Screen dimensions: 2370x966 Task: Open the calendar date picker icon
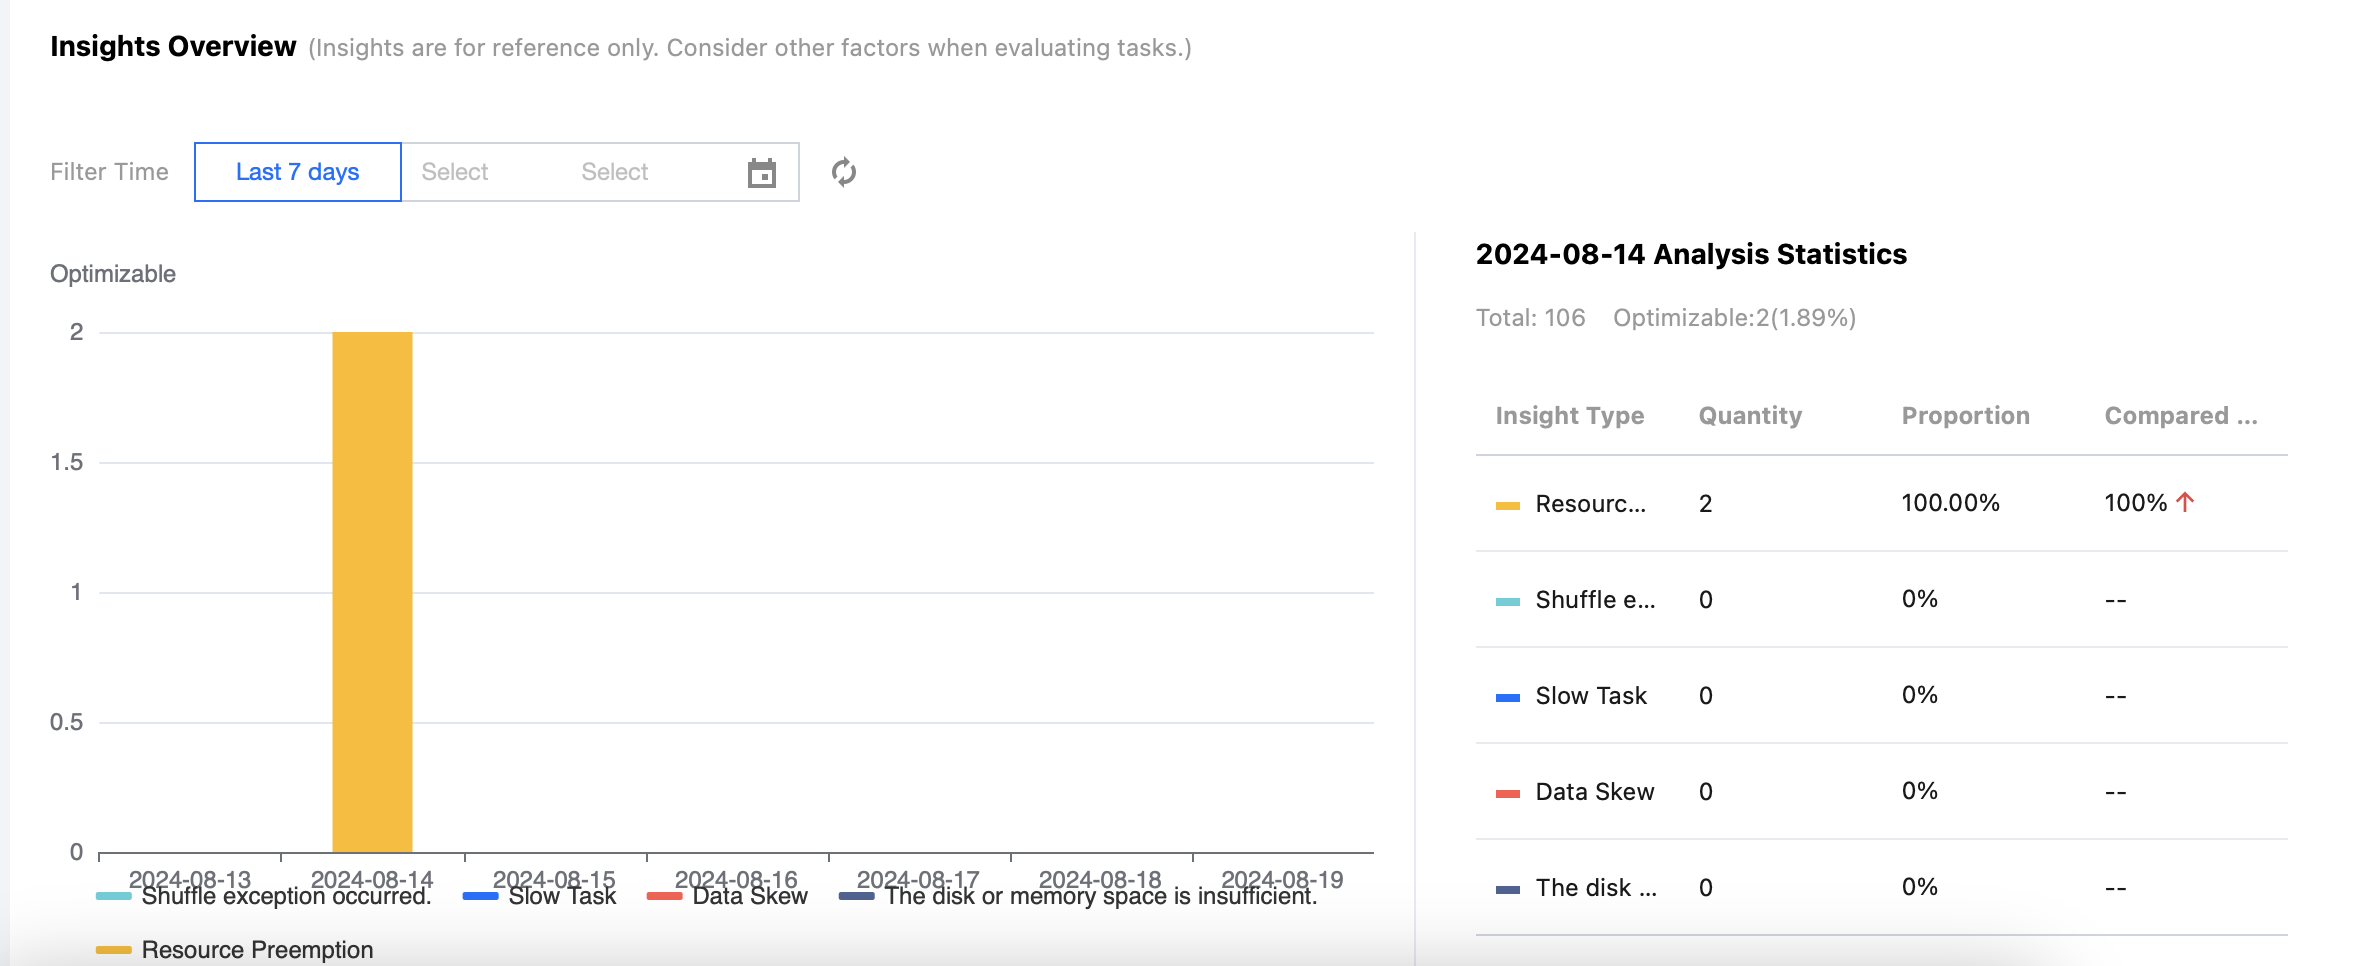coord(762,173)
